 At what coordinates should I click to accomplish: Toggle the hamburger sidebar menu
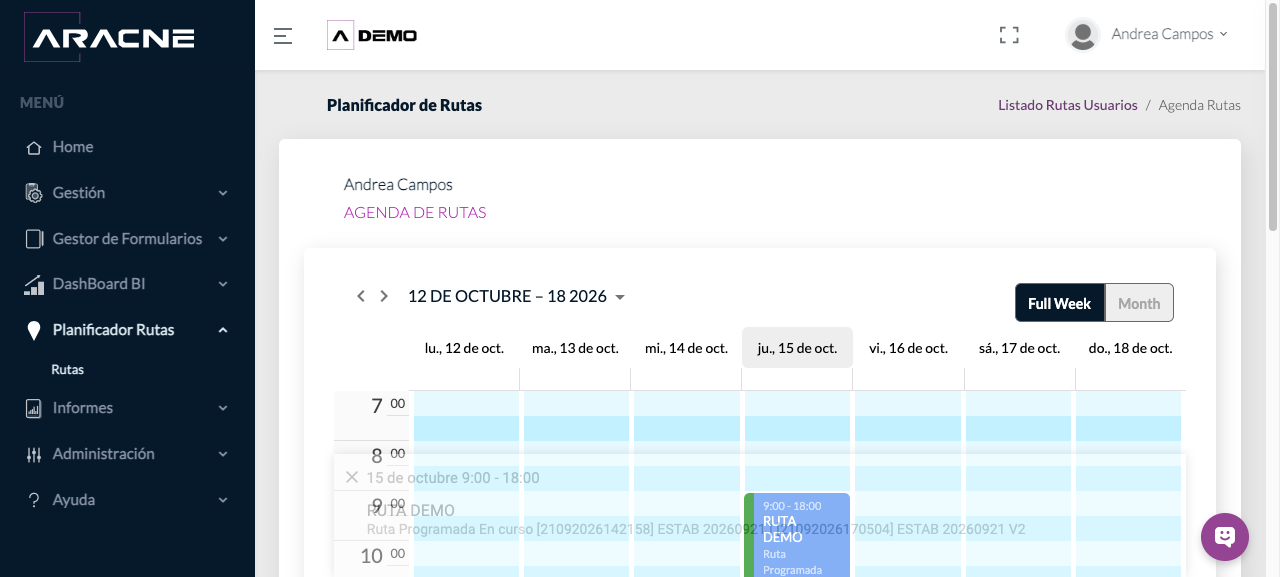[x=283, y=36]
